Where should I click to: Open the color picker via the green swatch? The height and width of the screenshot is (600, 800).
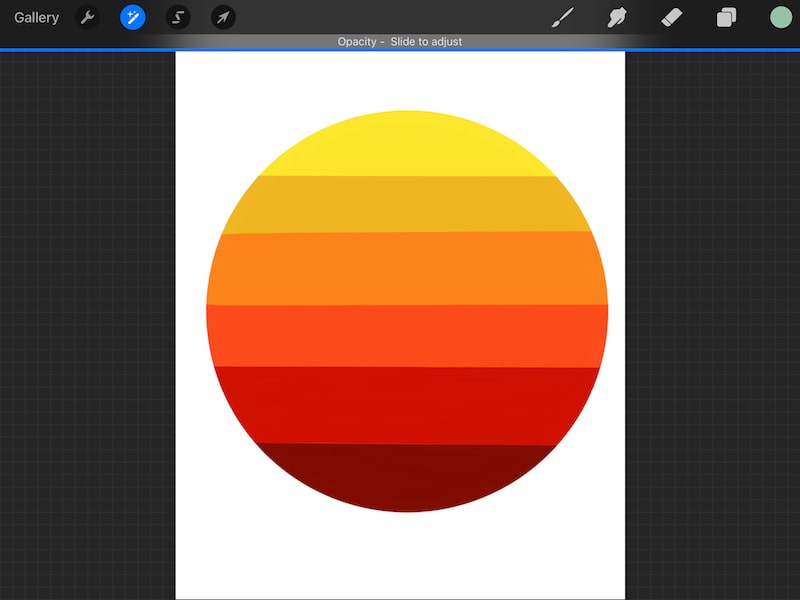(x=779, y=17)
